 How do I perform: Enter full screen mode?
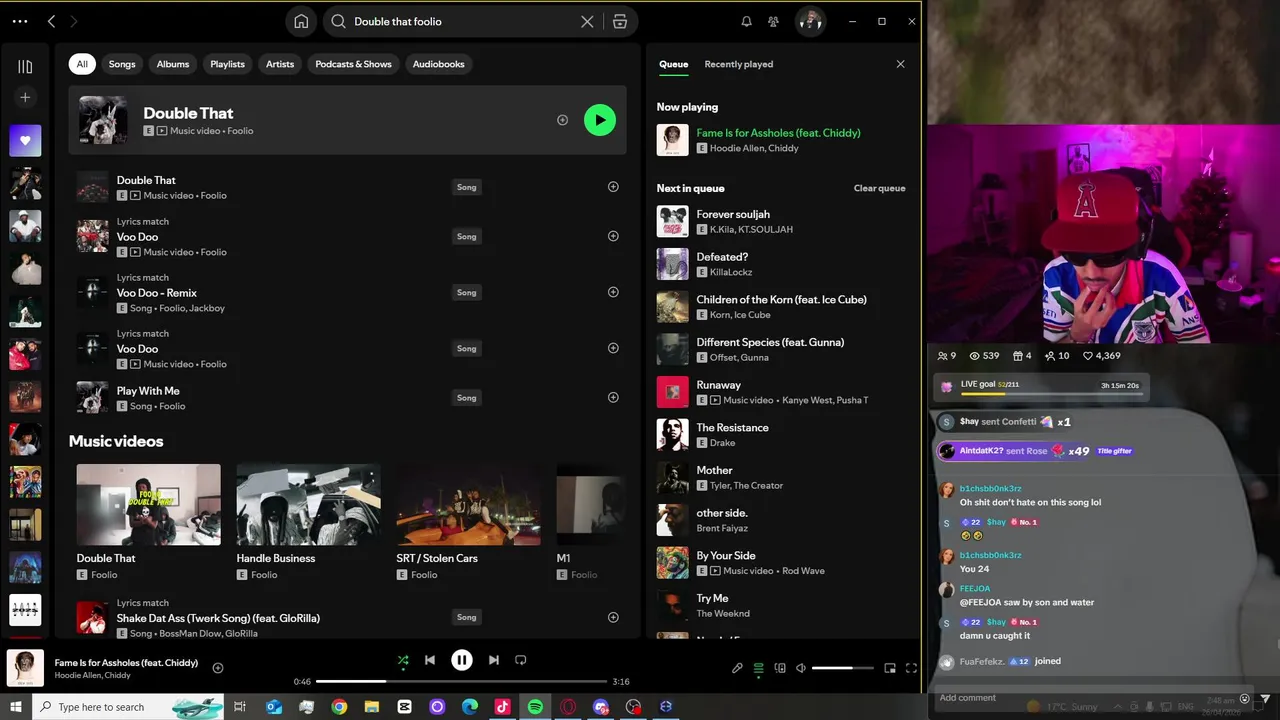pyautogui.click(x=911, y=668)
